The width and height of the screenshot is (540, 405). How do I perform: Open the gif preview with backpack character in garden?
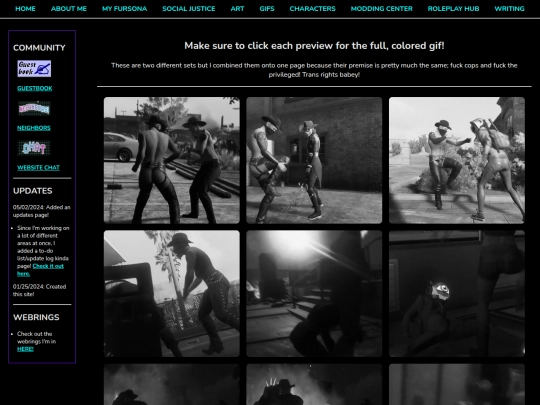point(457,160)
